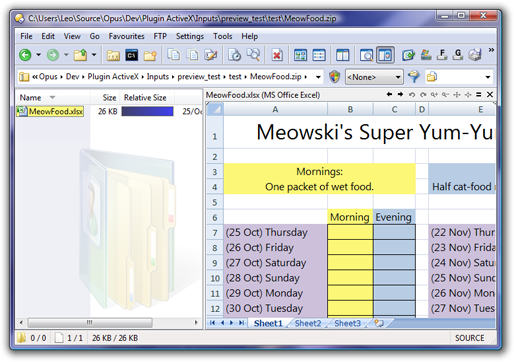Switch to the Sheet2 tab

tap(308, 323)
